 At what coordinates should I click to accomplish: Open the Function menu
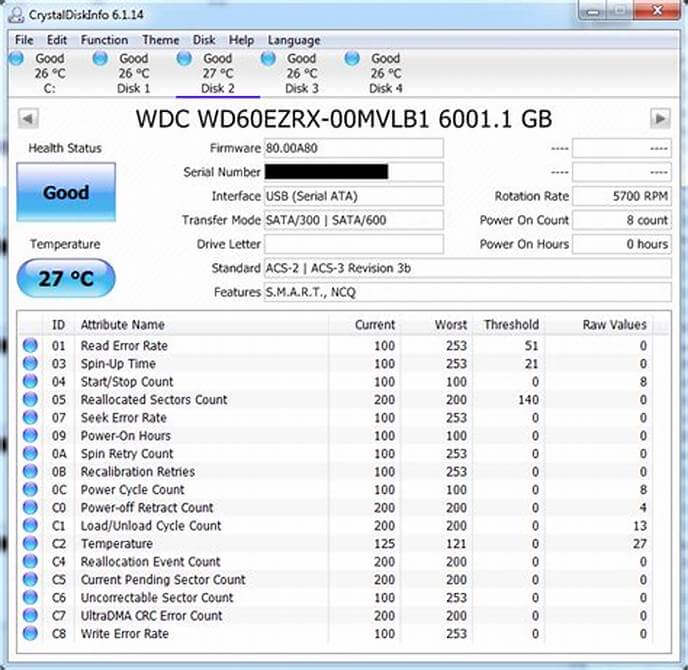[104, 40]
